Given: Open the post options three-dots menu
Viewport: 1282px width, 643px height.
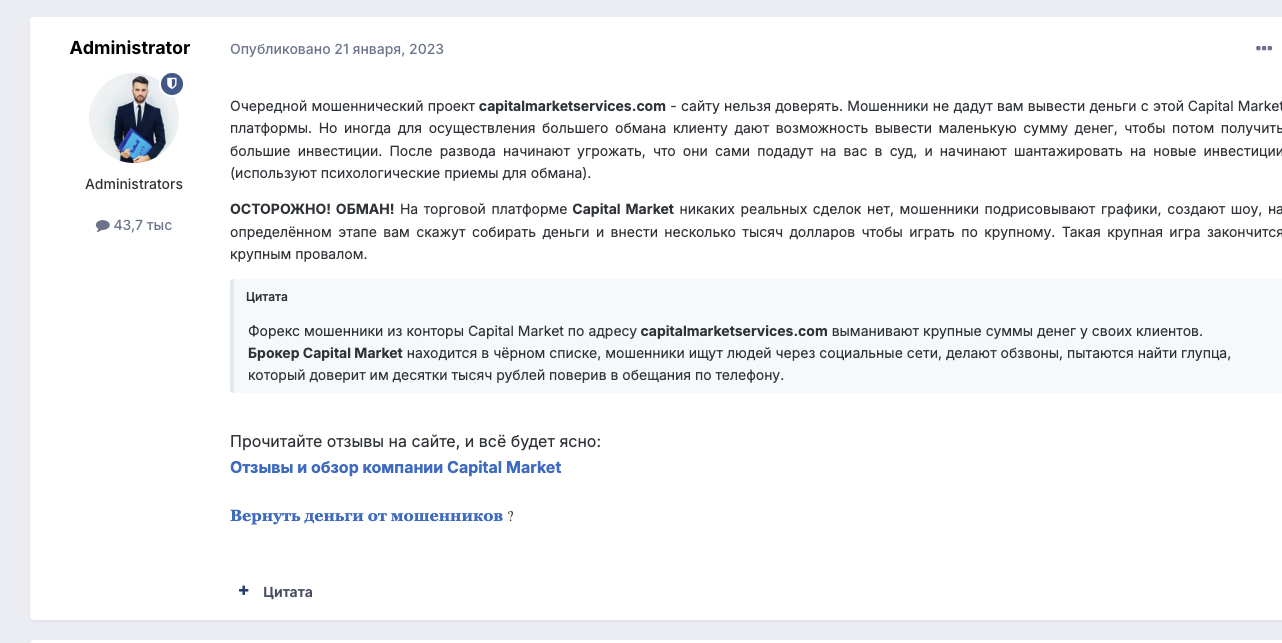Looking at the screenshot, I should pos(1263,48).
